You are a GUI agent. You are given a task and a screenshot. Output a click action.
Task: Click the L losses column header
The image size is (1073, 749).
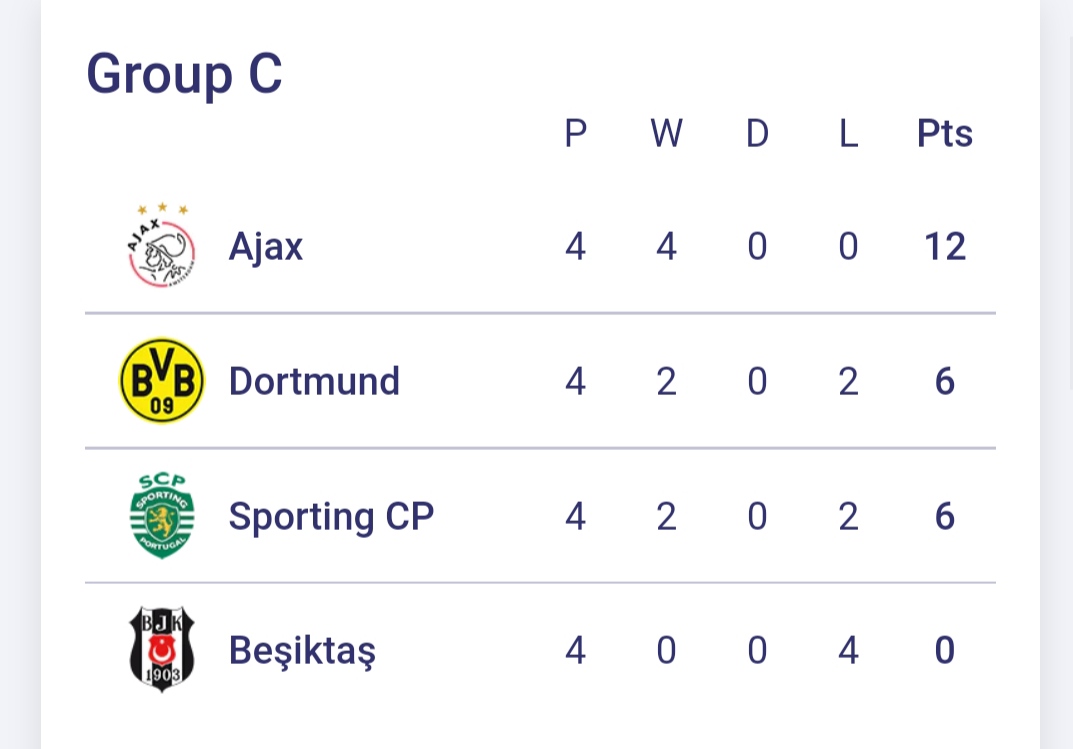coord(848,133)
